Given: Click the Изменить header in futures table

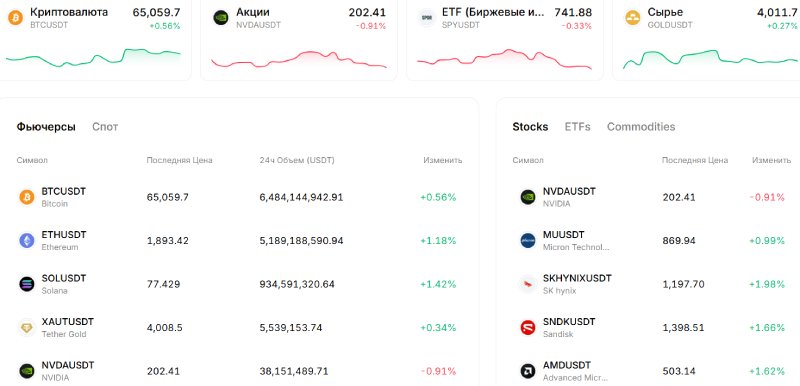Looking at the screenshot, I should [442, 160].
